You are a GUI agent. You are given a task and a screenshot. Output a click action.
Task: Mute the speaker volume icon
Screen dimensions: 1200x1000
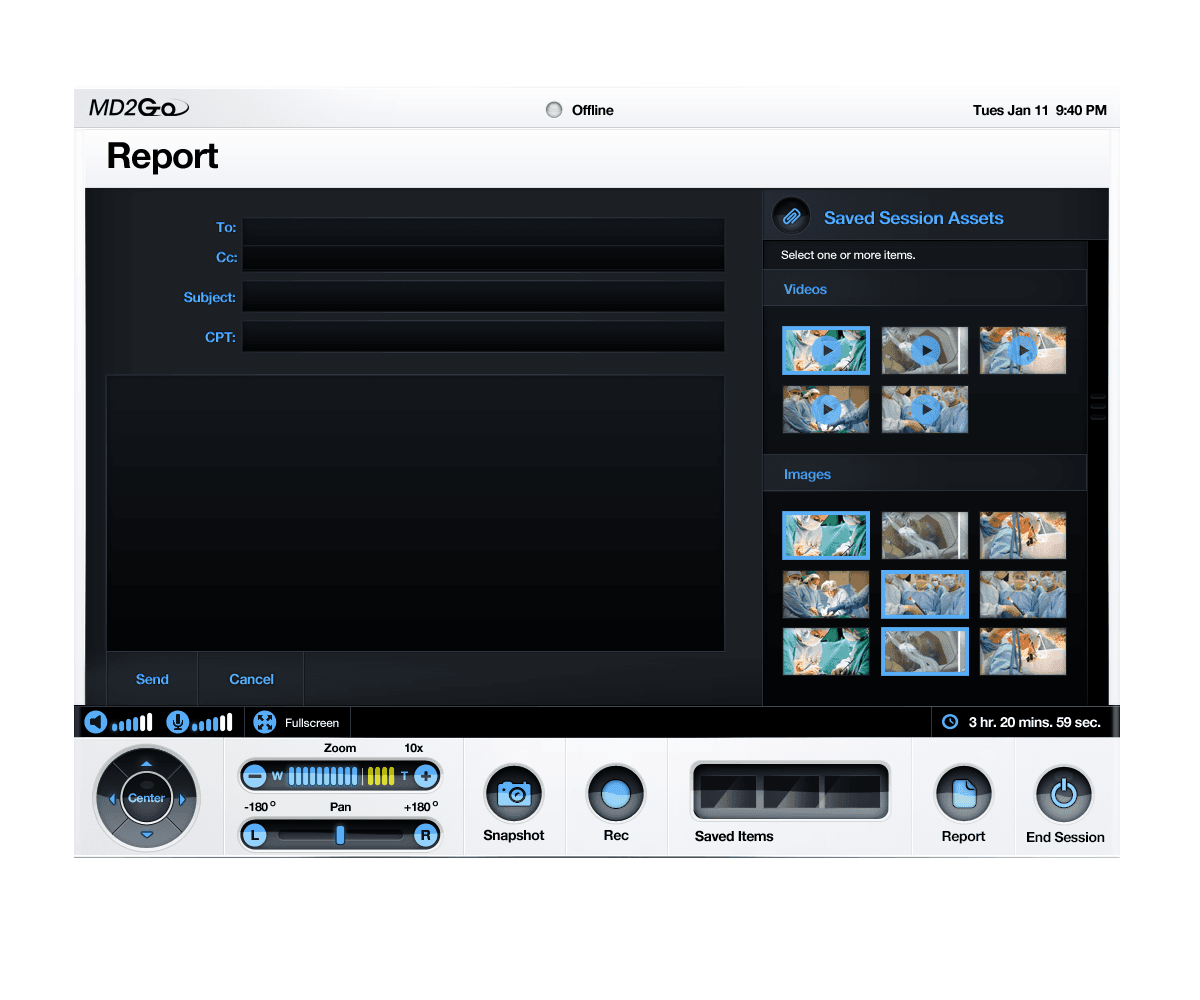pos(96,722)
